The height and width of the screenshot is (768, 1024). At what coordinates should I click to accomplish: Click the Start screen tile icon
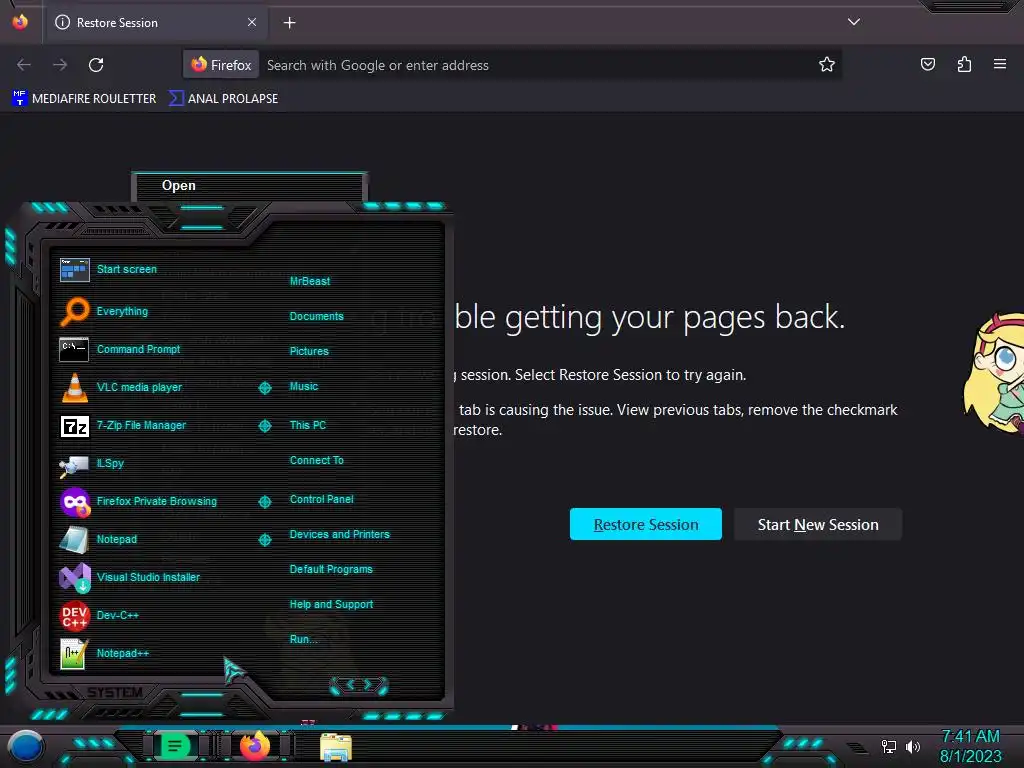click(x=74, y=269)
